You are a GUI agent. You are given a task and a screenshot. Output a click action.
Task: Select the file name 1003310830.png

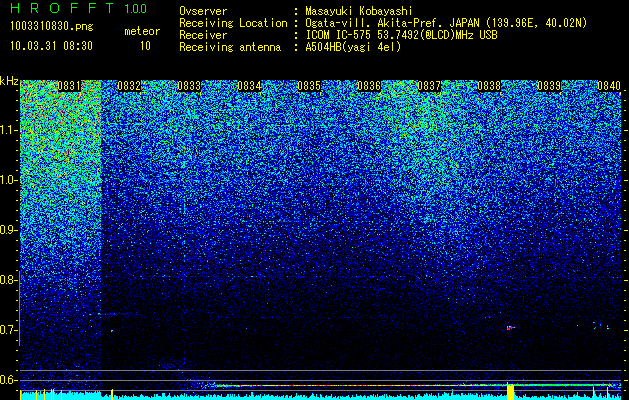pos(52,26)
